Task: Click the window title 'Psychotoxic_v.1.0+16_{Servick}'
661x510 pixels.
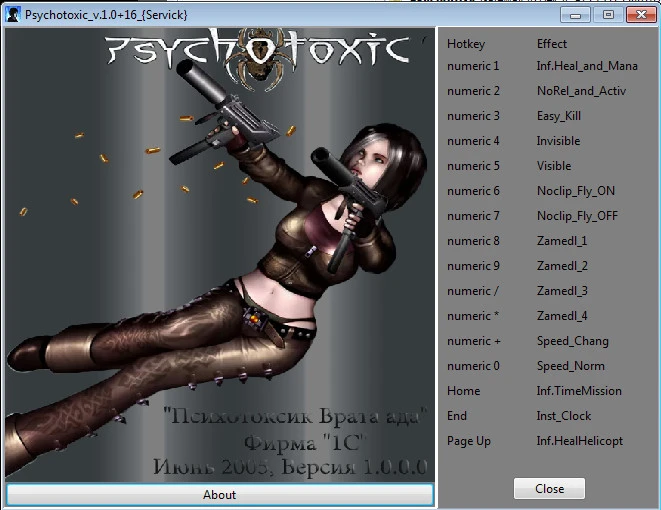Action: 106,15
